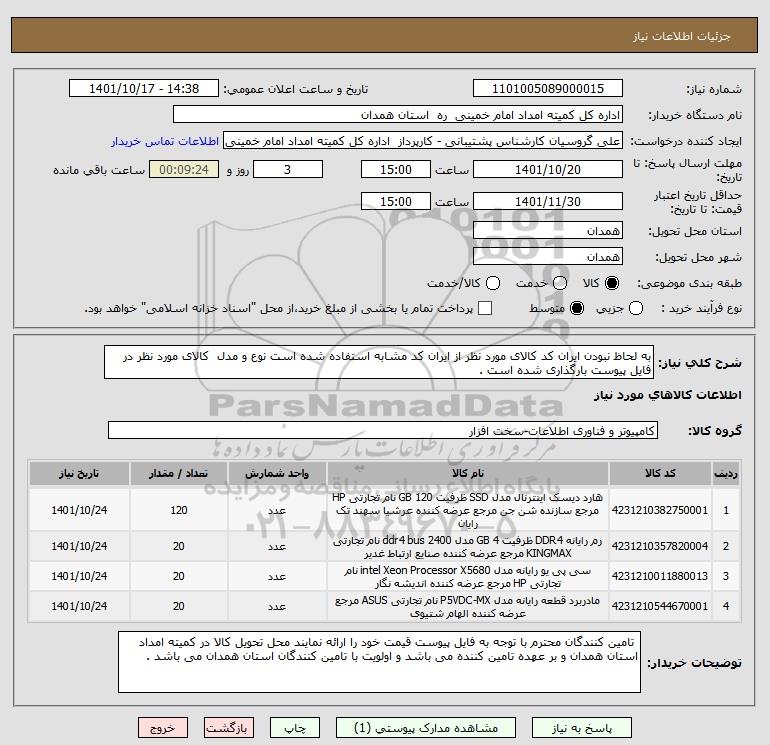This screenshot has width=770, height=745.
Task: Click the تعداد / مقدار column header
Action: (178, 473)
